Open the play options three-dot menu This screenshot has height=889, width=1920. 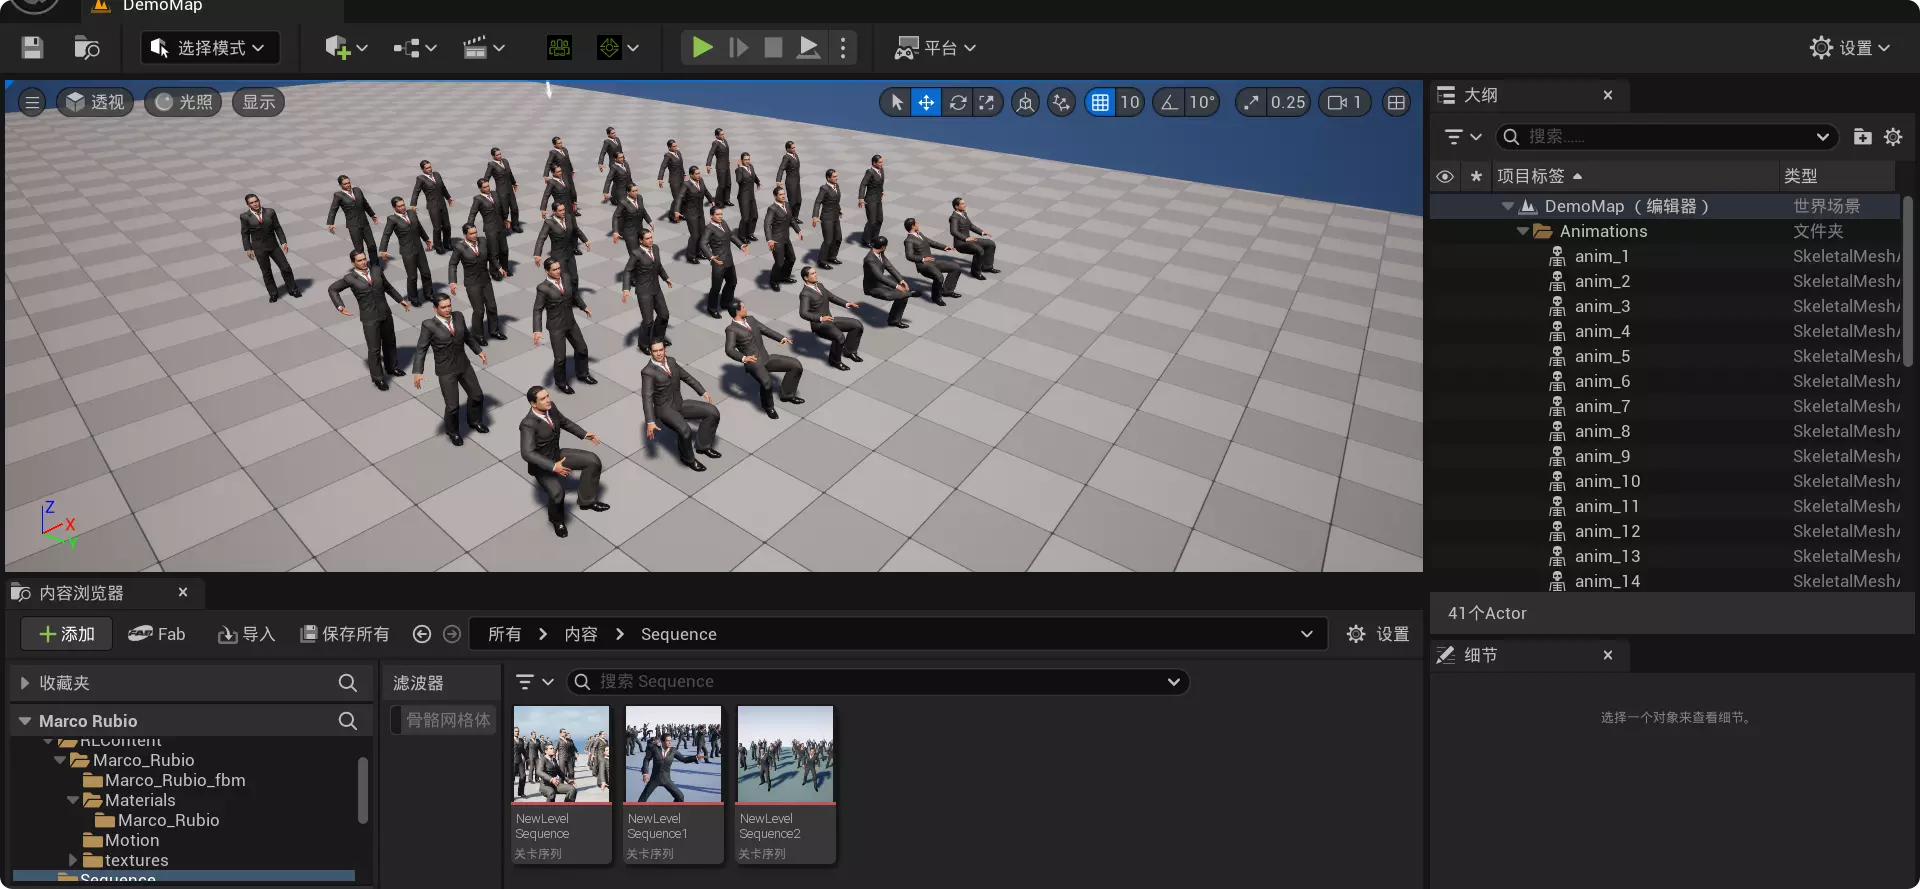(843, 48)
